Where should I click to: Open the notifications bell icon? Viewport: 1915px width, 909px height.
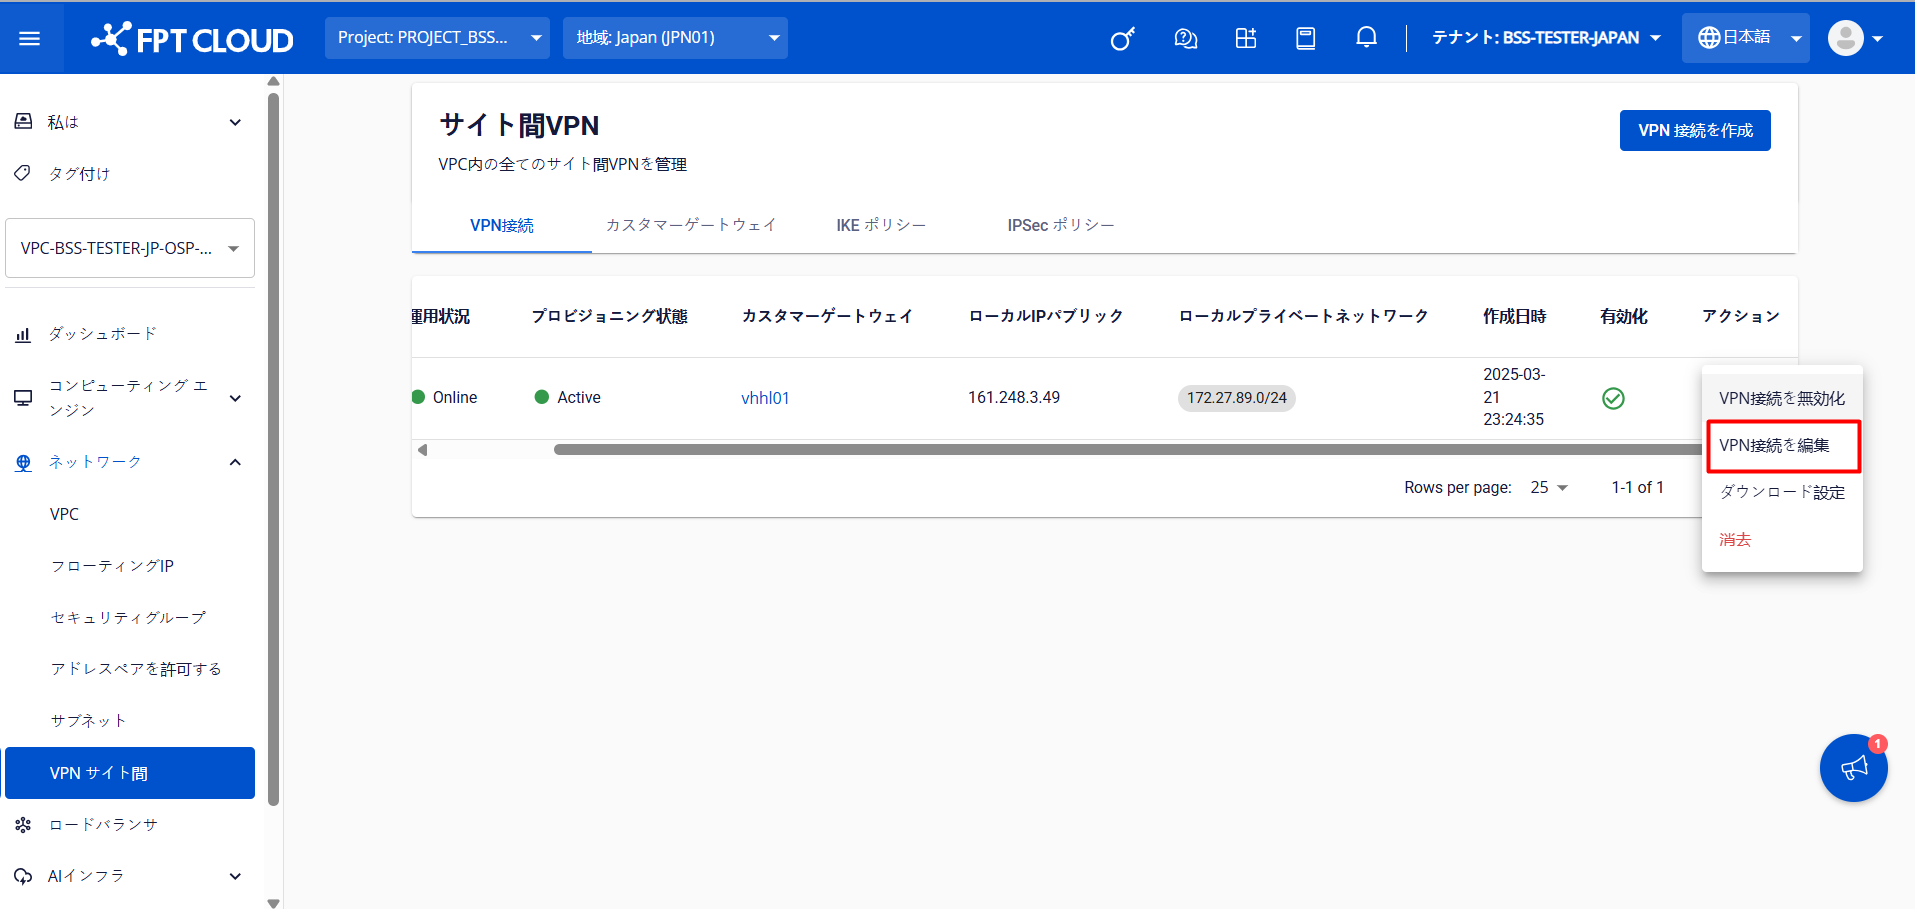[1366, 38]
